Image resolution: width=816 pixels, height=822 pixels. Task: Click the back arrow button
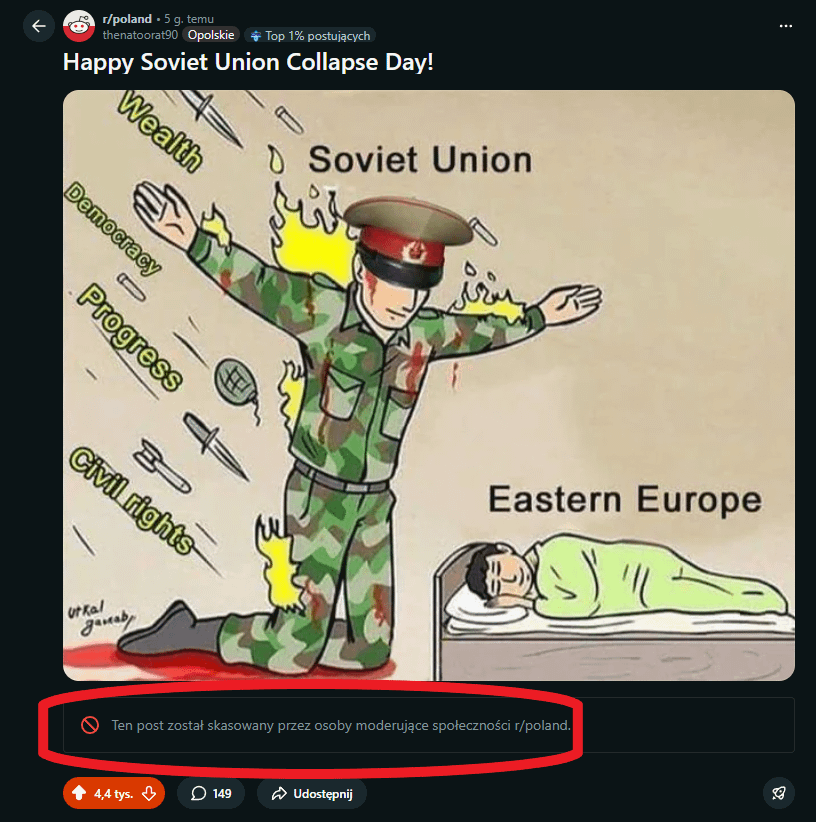[39, 26]
